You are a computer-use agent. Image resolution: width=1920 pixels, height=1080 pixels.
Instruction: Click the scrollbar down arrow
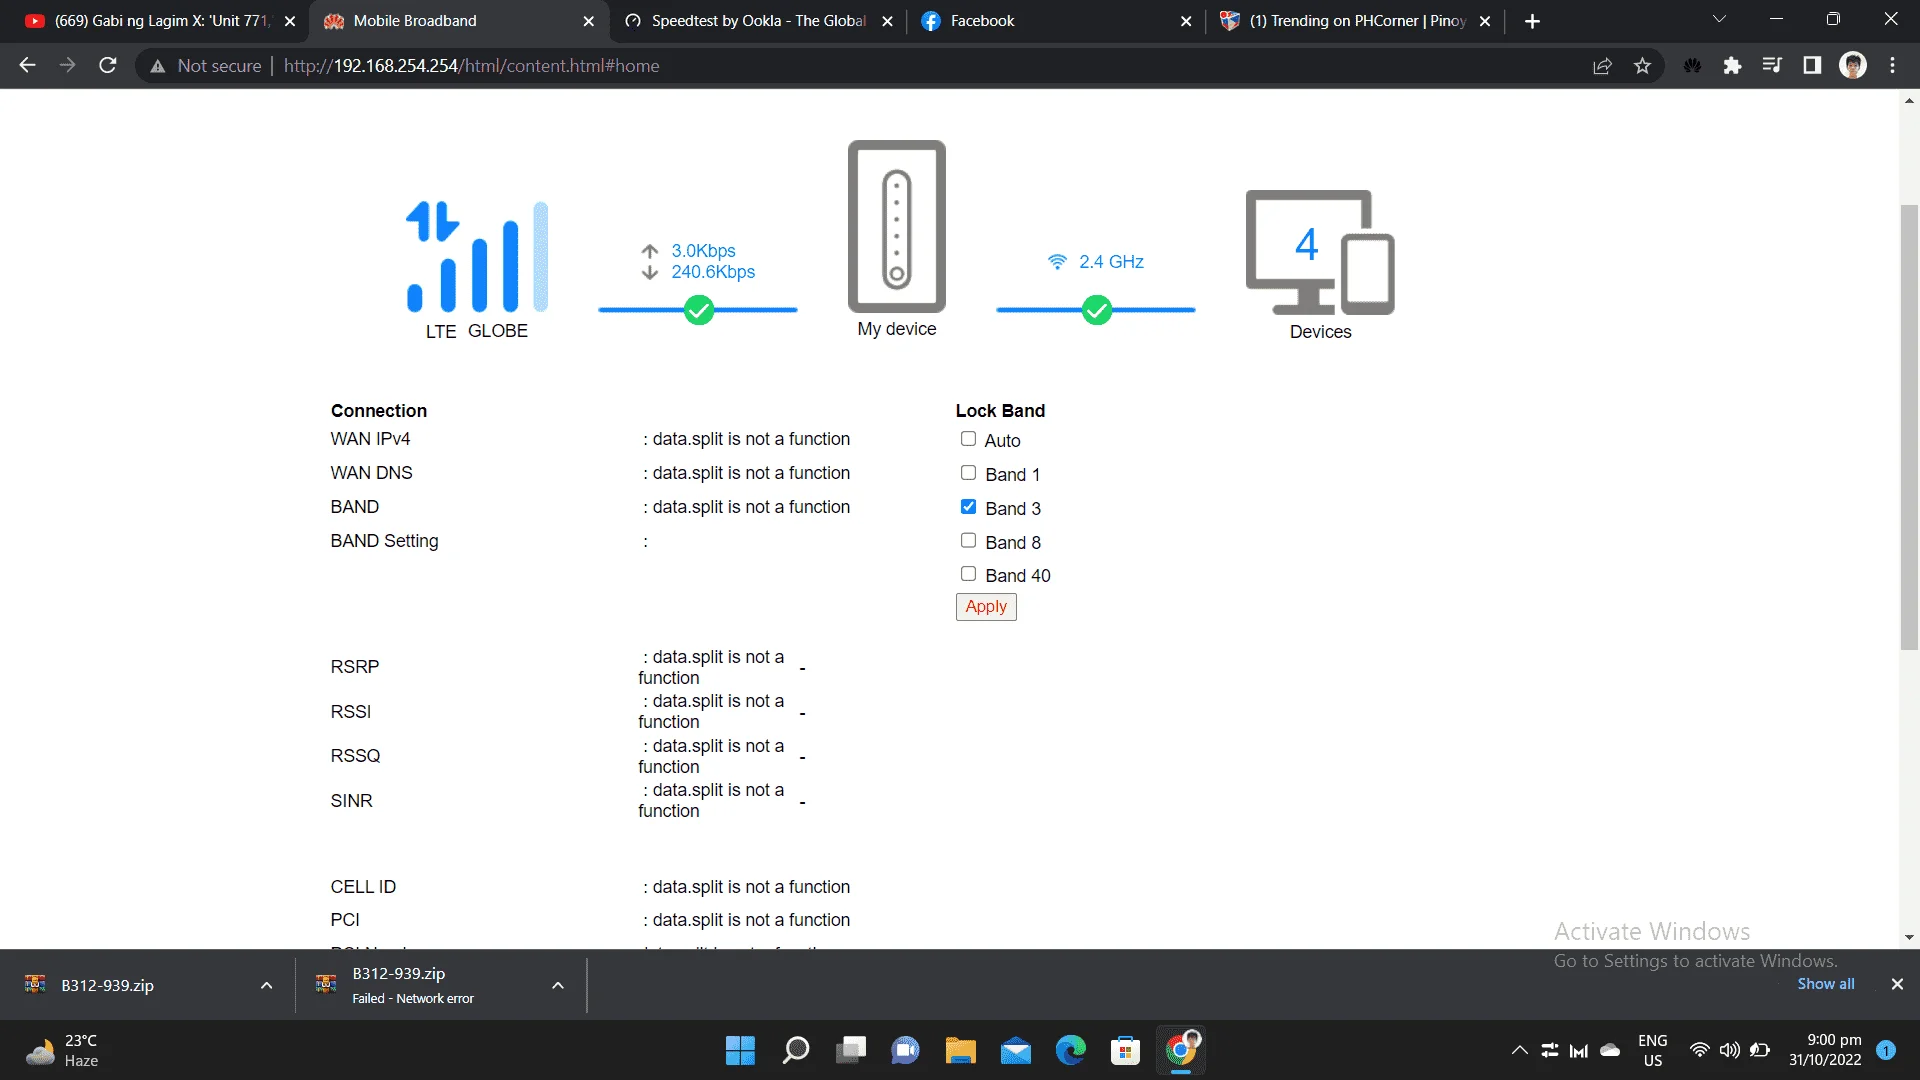(1909, 938)
